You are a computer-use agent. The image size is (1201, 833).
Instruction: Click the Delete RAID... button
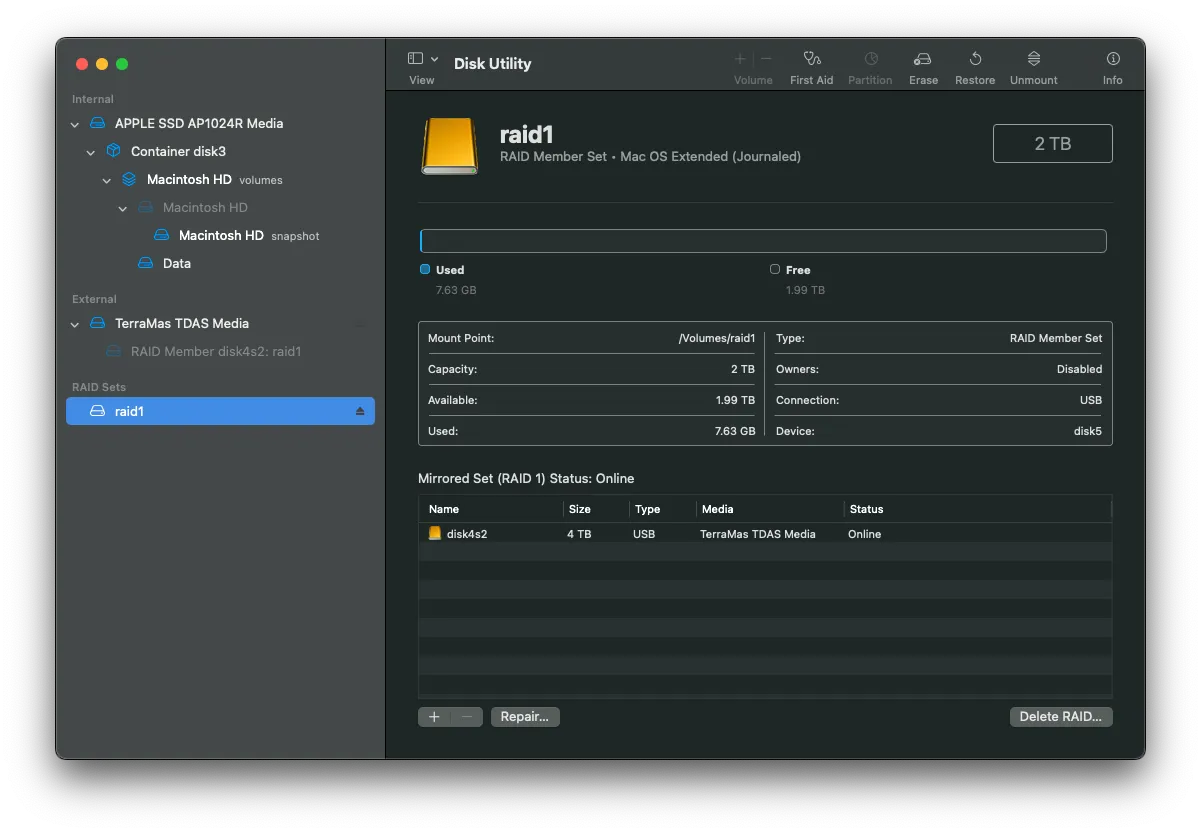pos(1060,716)
